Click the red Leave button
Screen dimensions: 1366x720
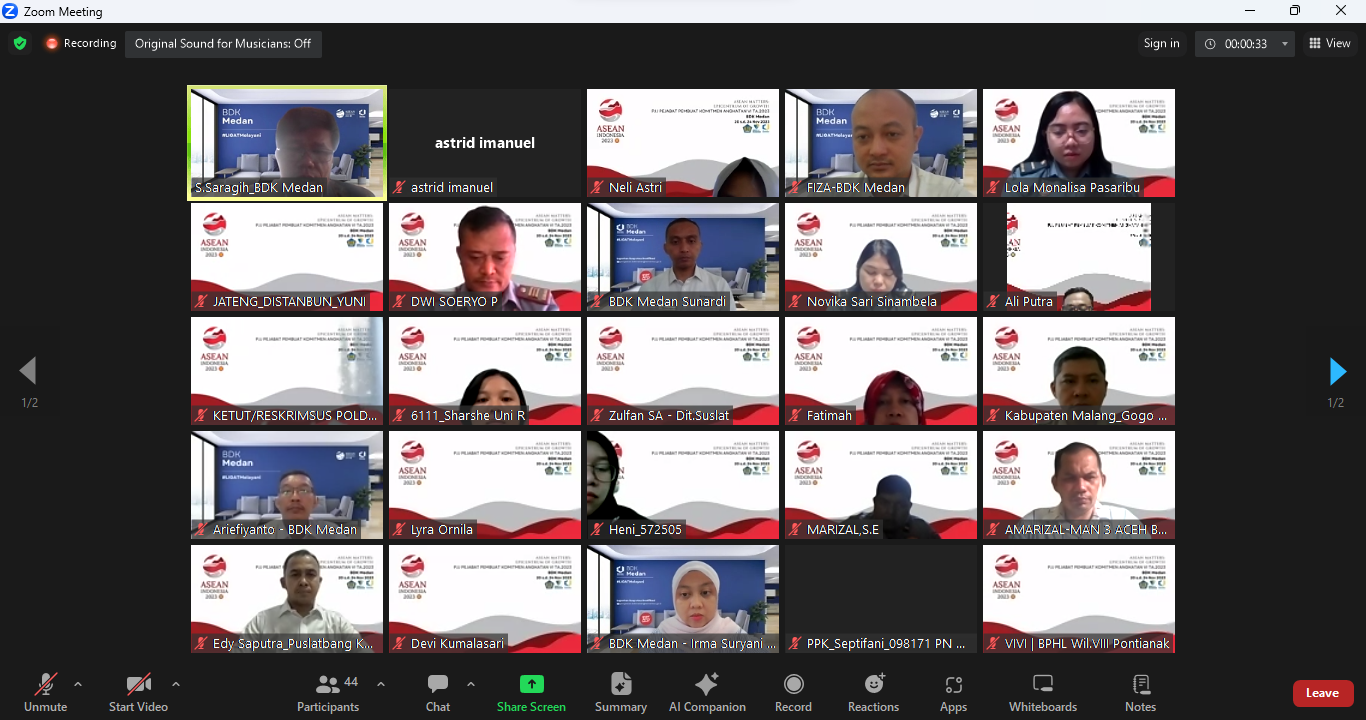1322,693
